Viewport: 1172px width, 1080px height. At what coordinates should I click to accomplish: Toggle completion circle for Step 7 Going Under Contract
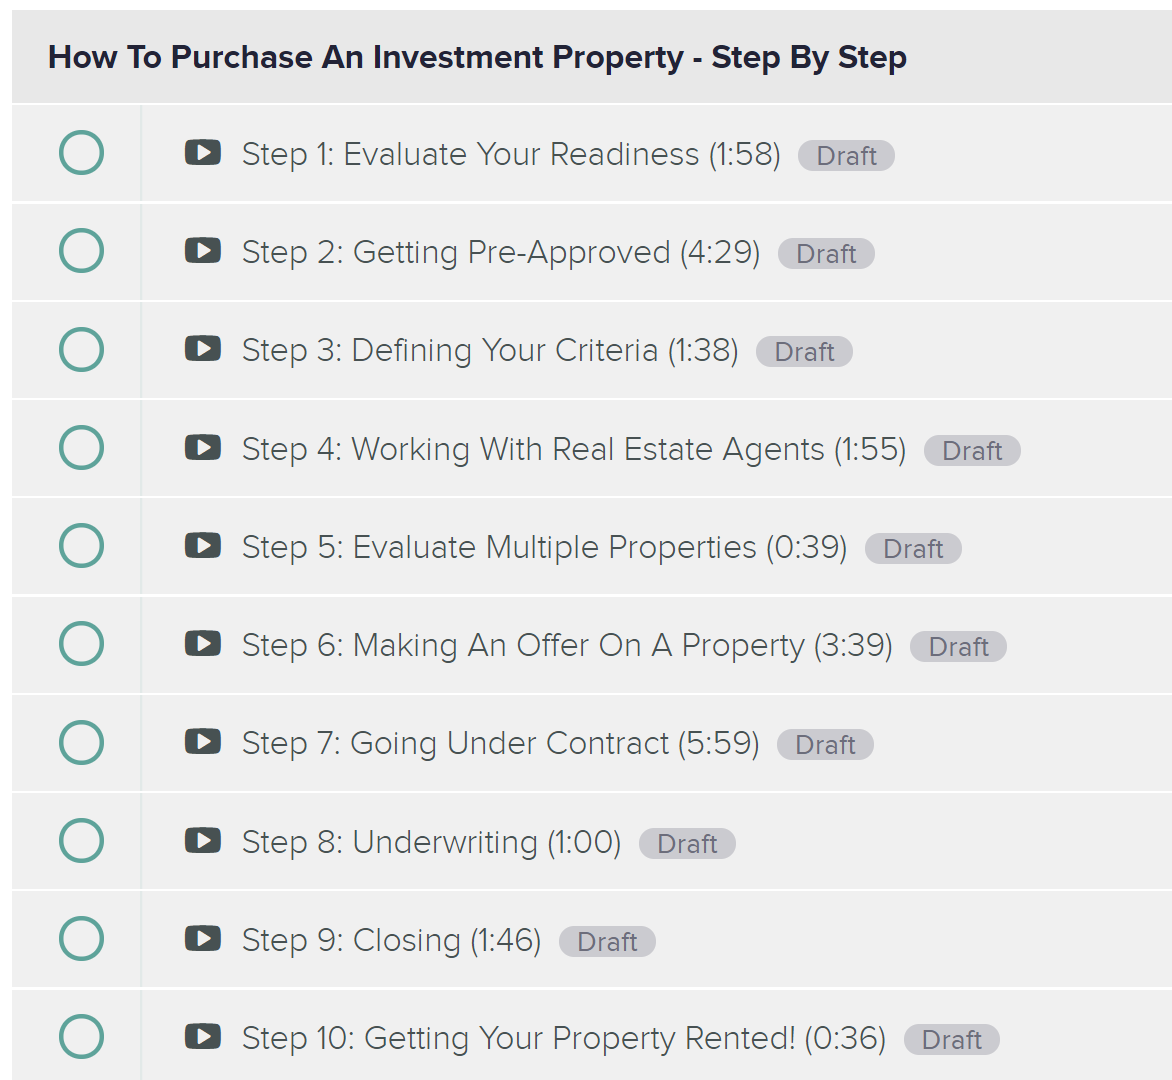tap(81, 742)
